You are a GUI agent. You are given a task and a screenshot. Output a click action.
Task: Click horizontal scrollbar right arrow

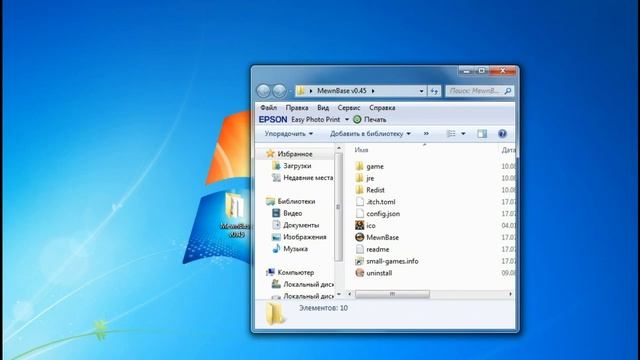[510, 294]
